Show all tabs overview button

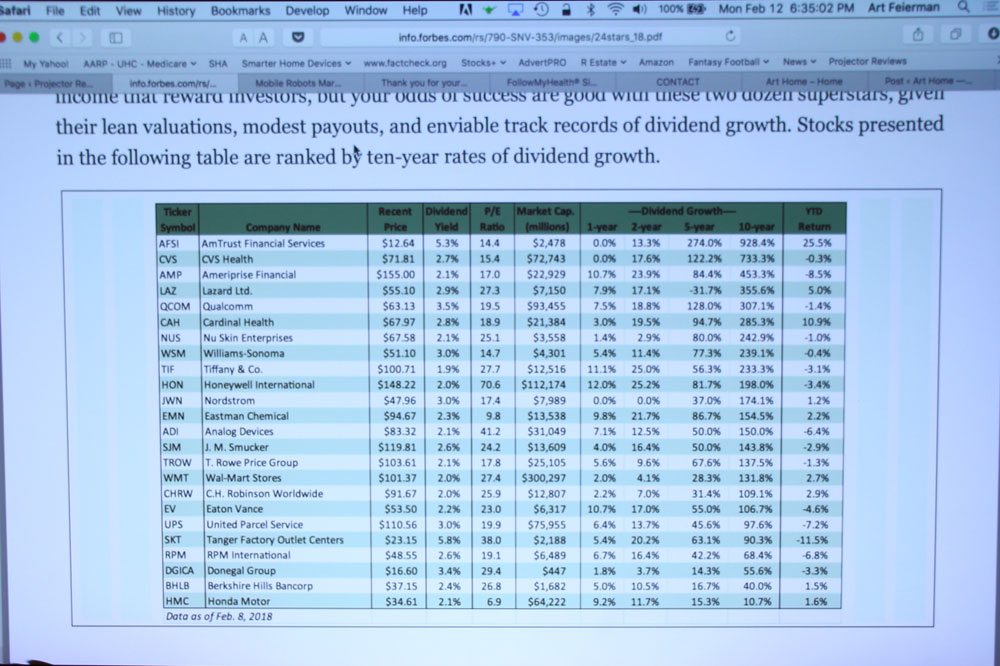[x=955, y=34]
